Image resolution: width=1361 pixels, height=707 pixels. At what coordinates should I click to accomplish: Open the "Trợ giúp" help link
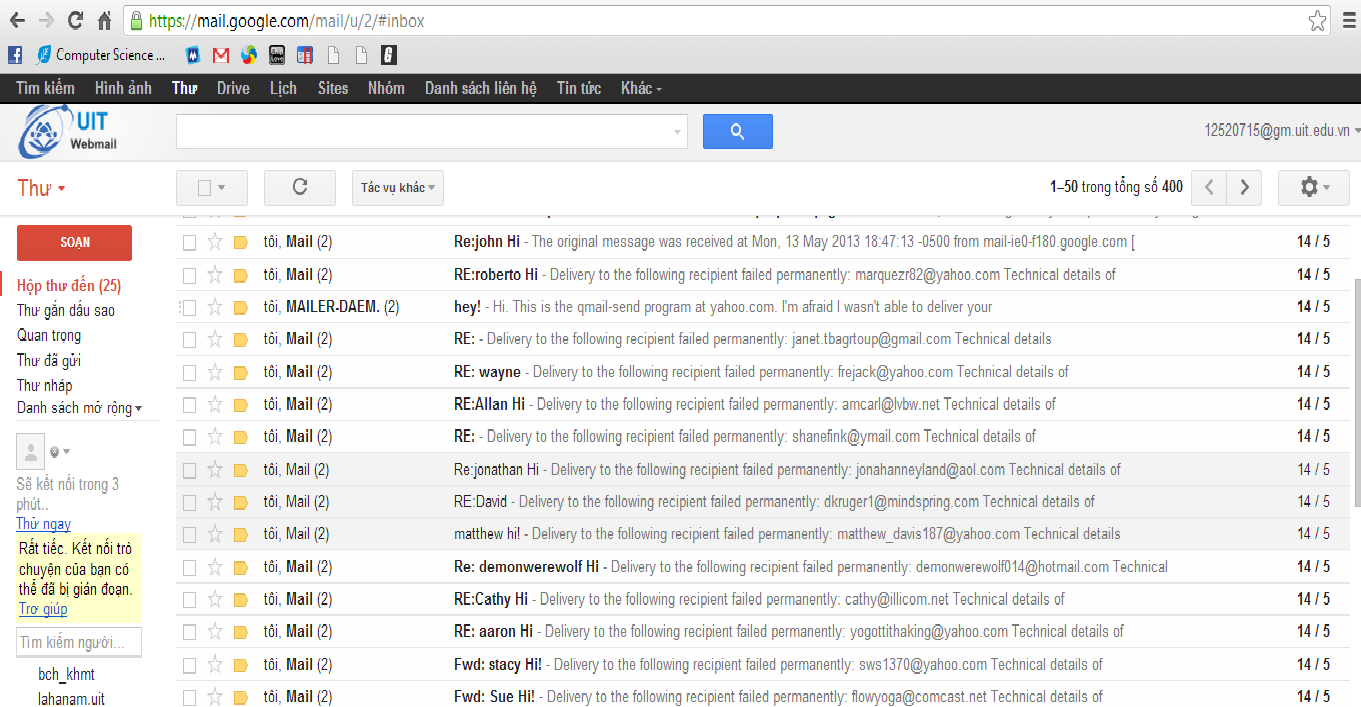42,608
